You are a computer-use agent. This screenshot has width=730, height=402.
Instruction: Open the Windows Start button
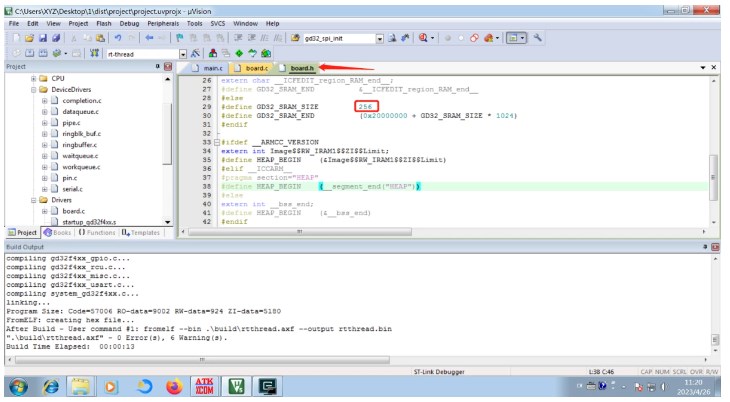pos(20,386)
